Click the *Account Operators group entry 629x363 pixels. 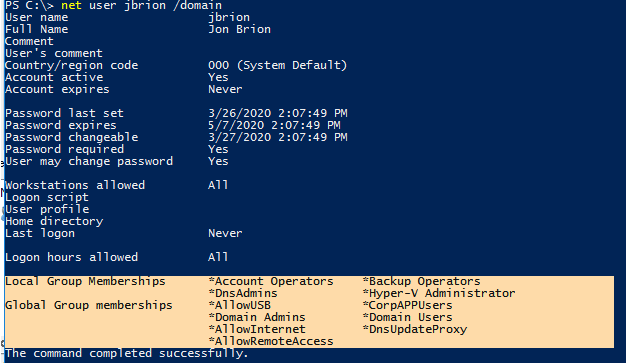[x=271, y=282]
